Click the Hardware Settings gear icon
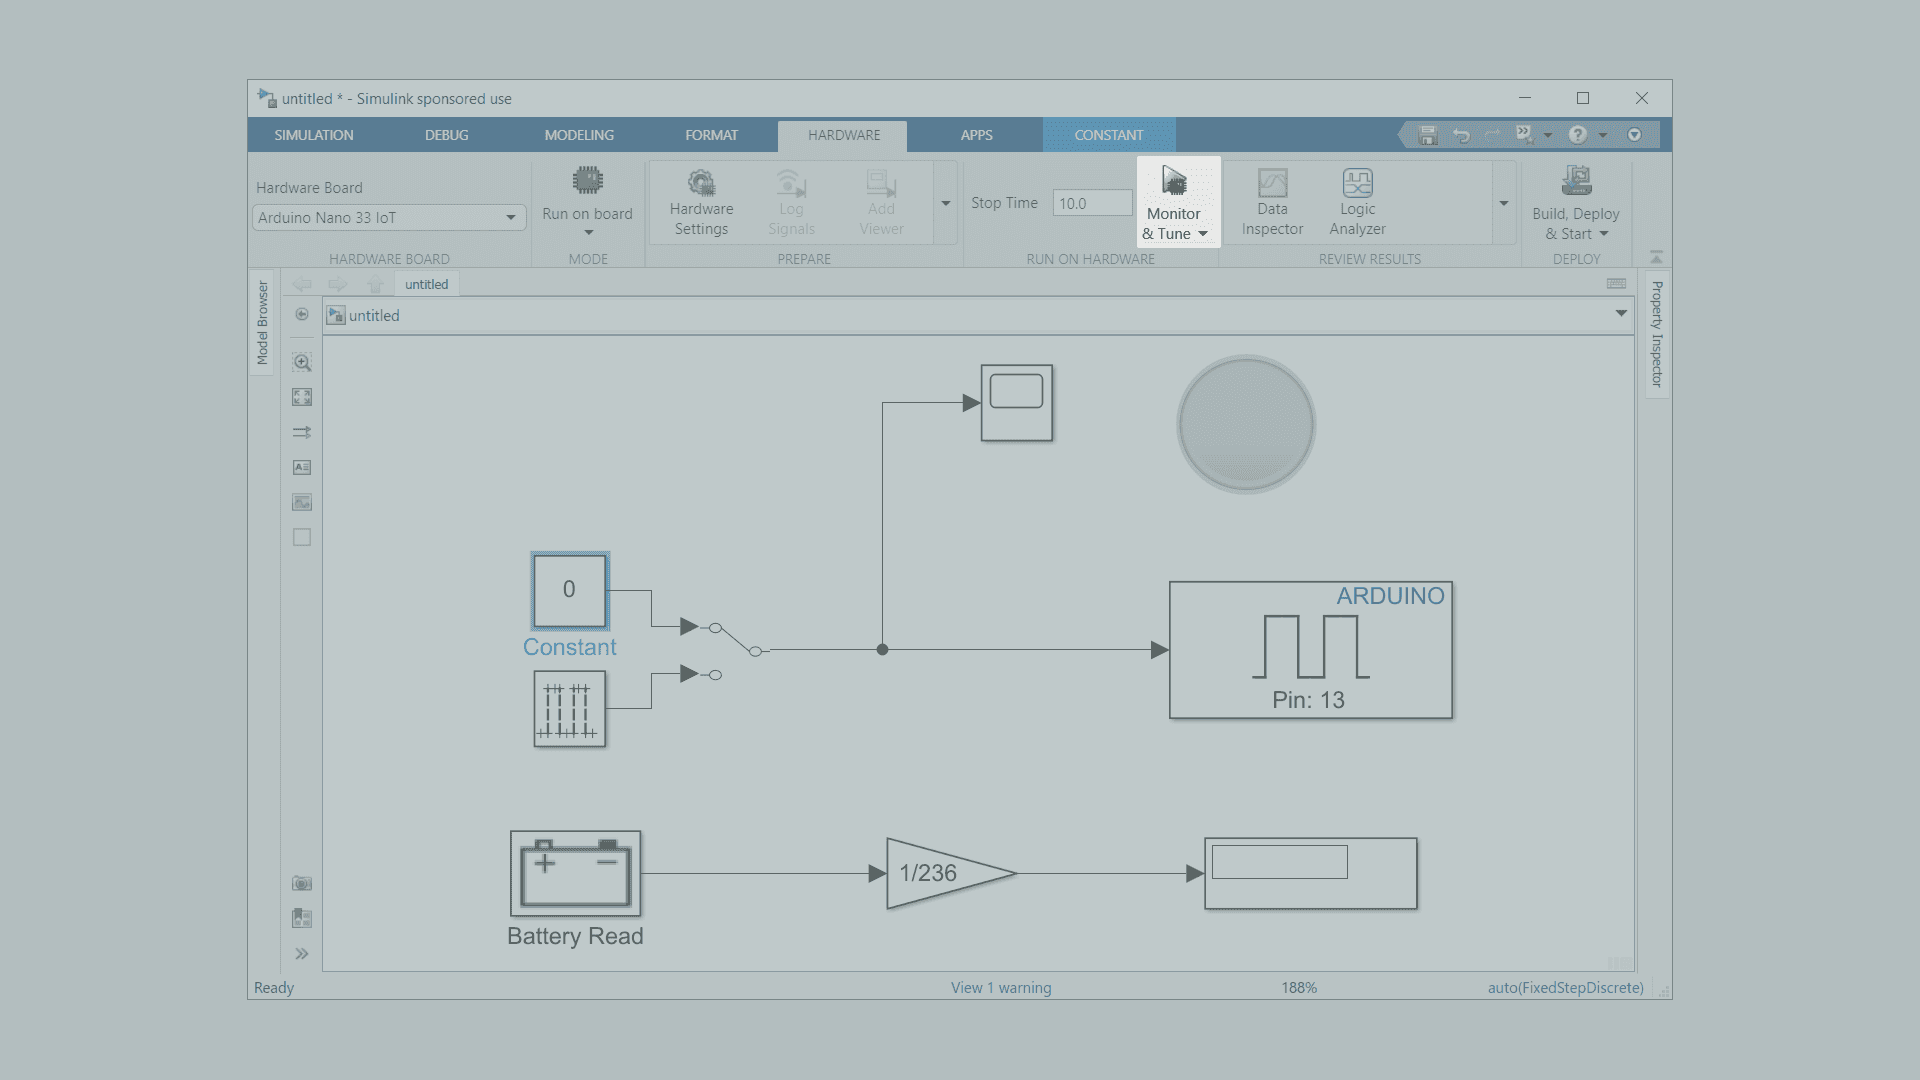The height and width of the screenshot is (1080, 1920). (x=701, y=183)
